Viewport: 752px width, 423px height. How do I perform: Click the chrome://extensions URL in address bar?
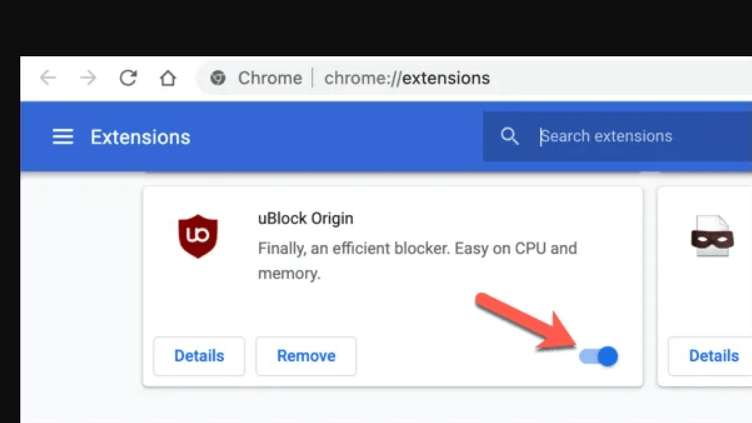(x=407, y=78)
